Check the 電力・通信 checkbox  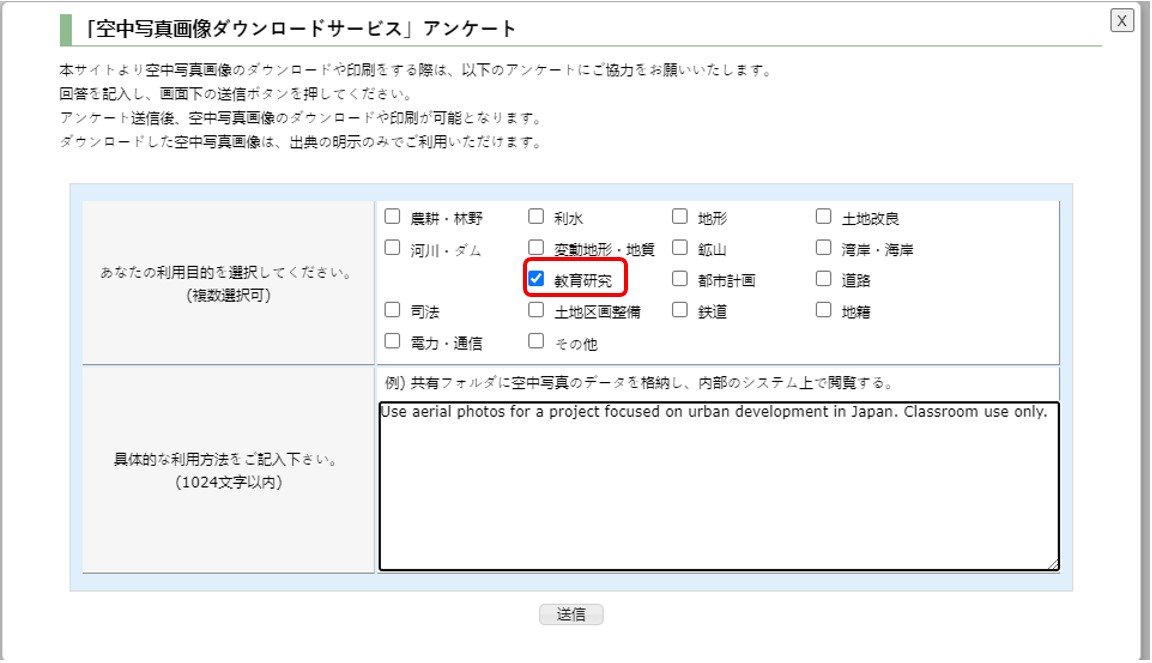click(390, 344)
